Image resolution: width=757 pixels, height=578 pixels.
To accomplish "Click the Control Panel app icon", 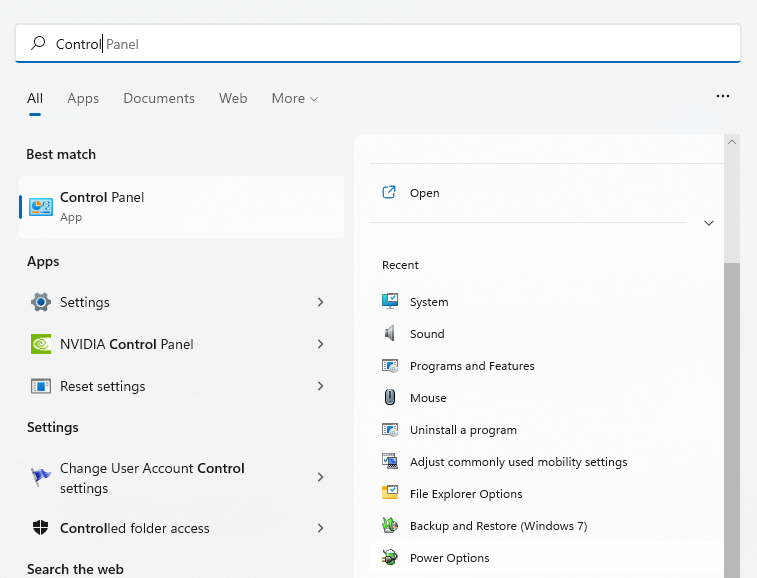I will [x=41, y=206].
